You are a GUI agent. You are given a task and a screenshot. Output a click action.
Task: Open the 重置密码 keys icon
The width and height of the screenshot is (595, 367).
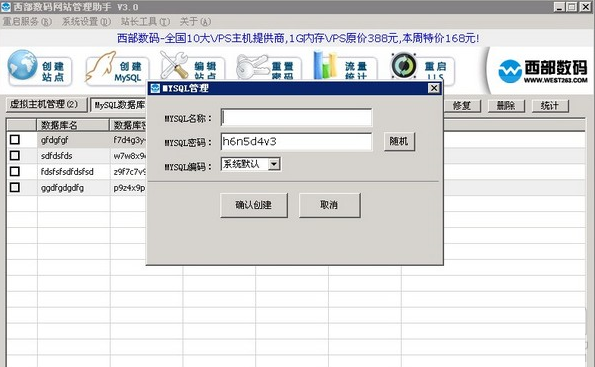(x=269, y=67)
